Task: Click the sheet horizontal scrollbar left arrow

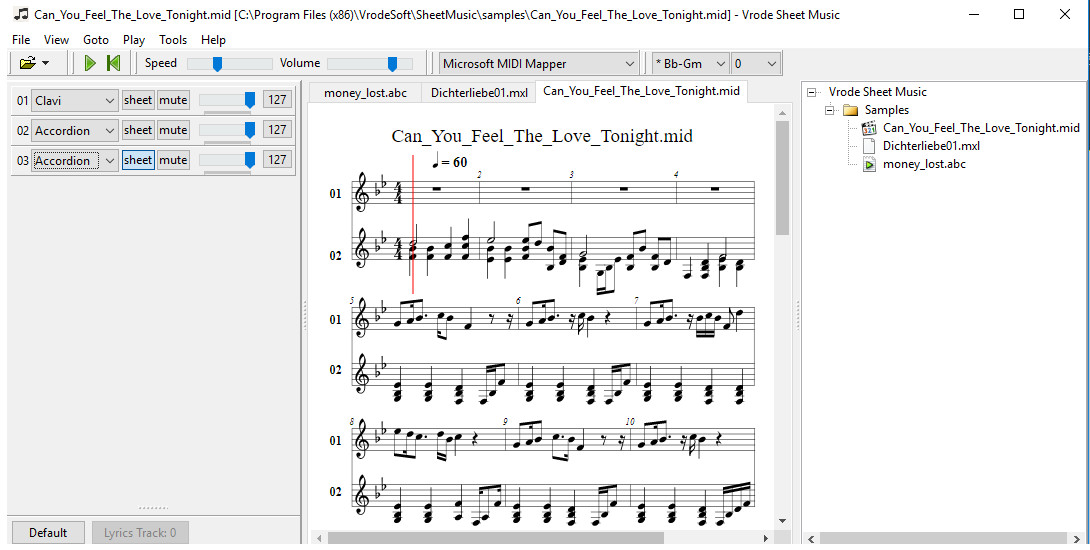Action: pos(319,538)
